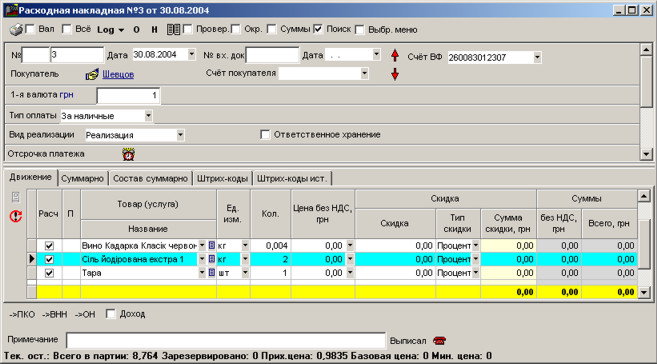Check the Ответственное хранение checkbox
This screenshot has height=364, width=657.
[264, 134]
